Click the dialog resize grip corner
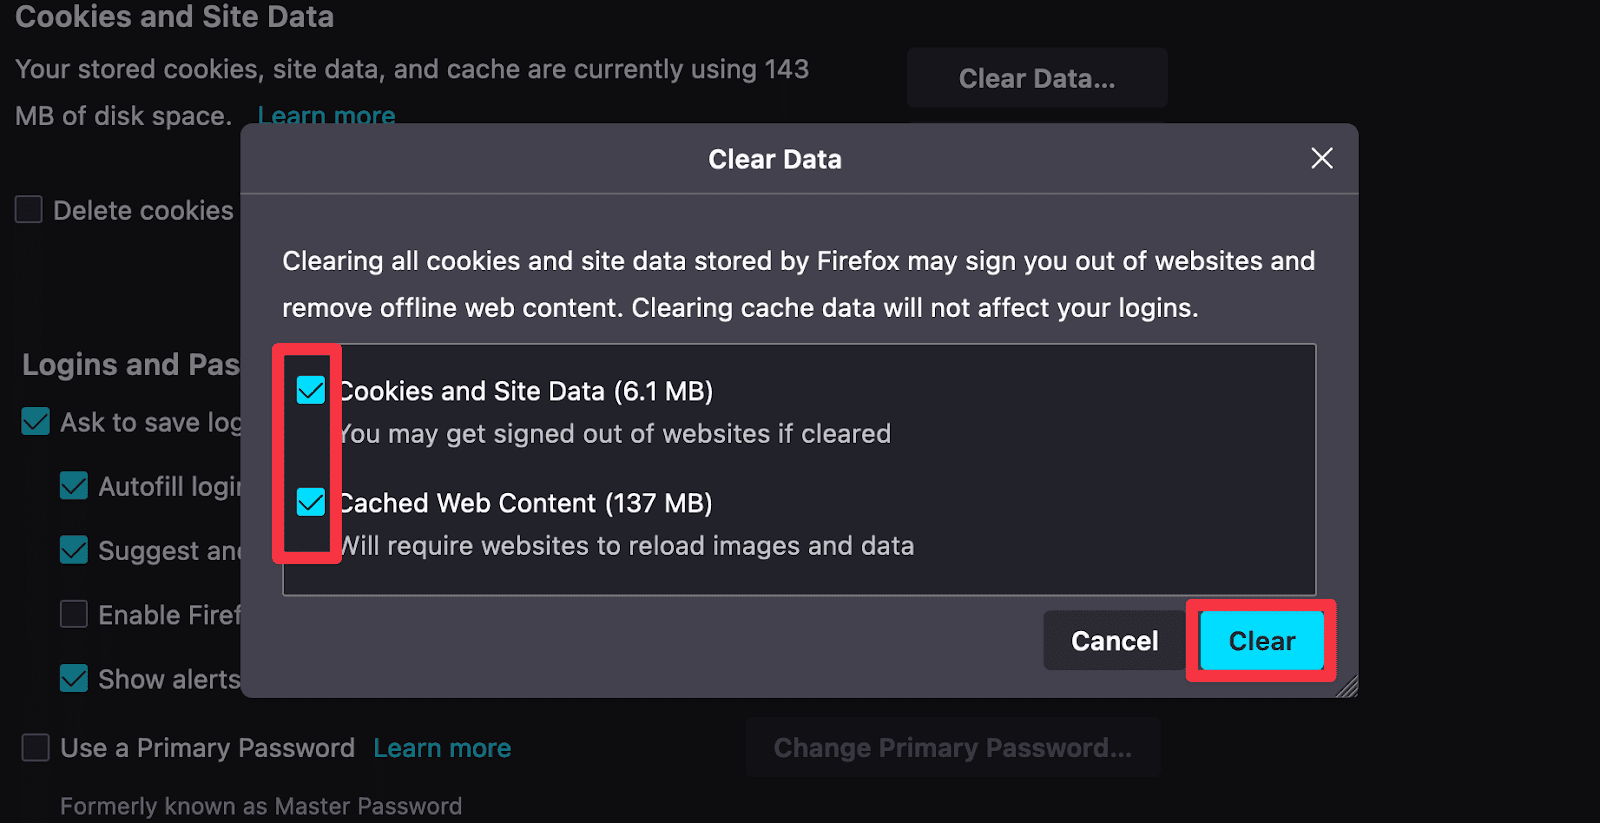 1347,686
